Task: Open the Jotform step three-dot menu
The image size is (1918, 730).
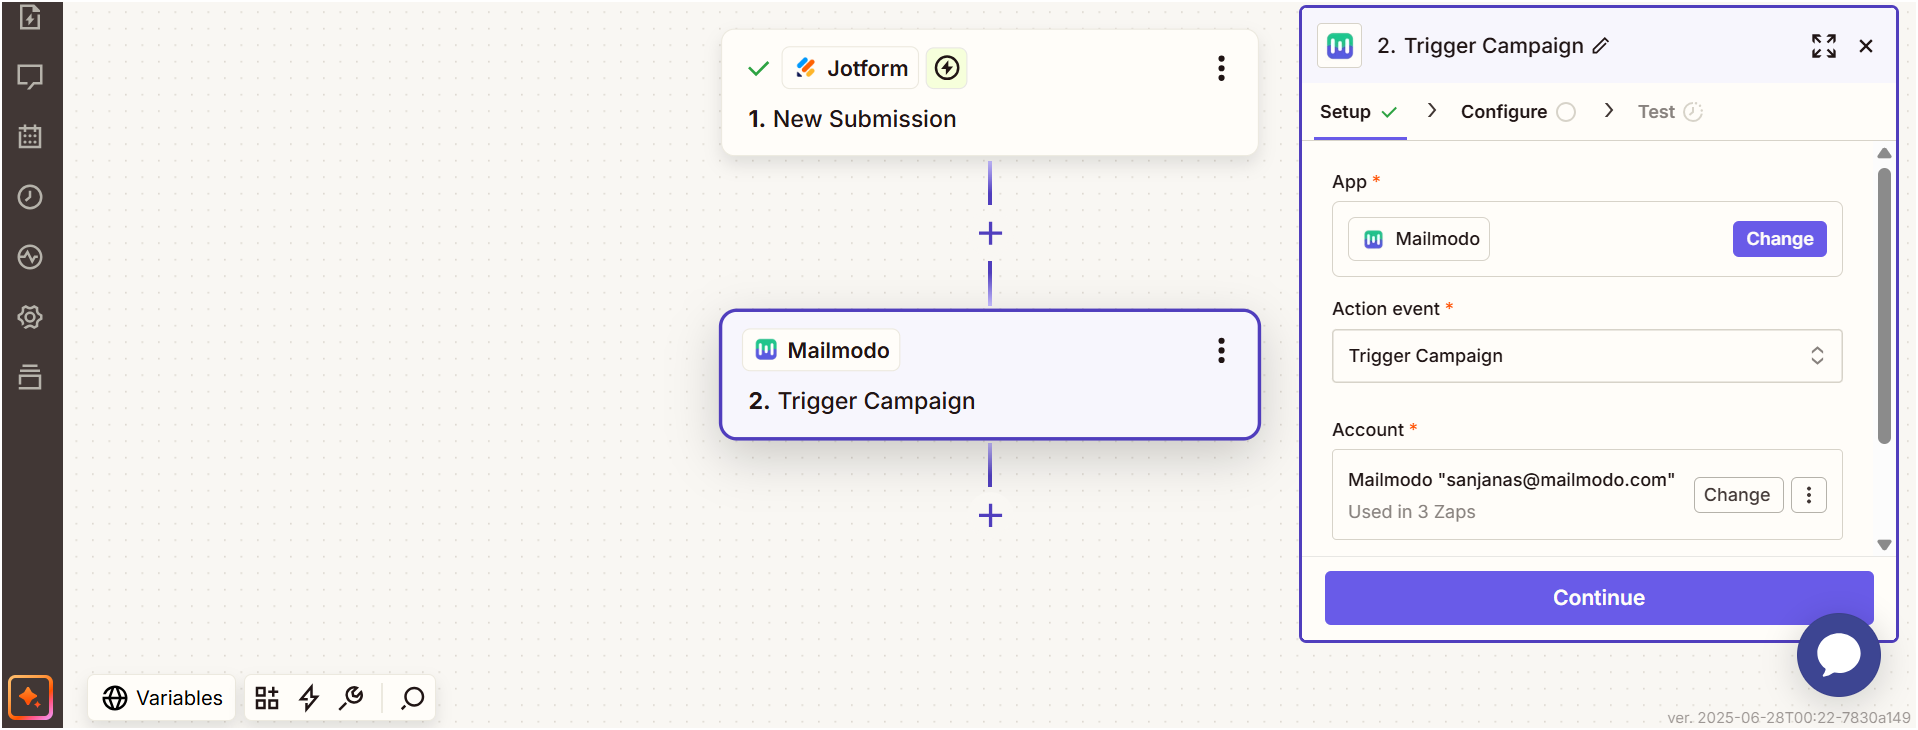Action: [x=1221, y=68]
